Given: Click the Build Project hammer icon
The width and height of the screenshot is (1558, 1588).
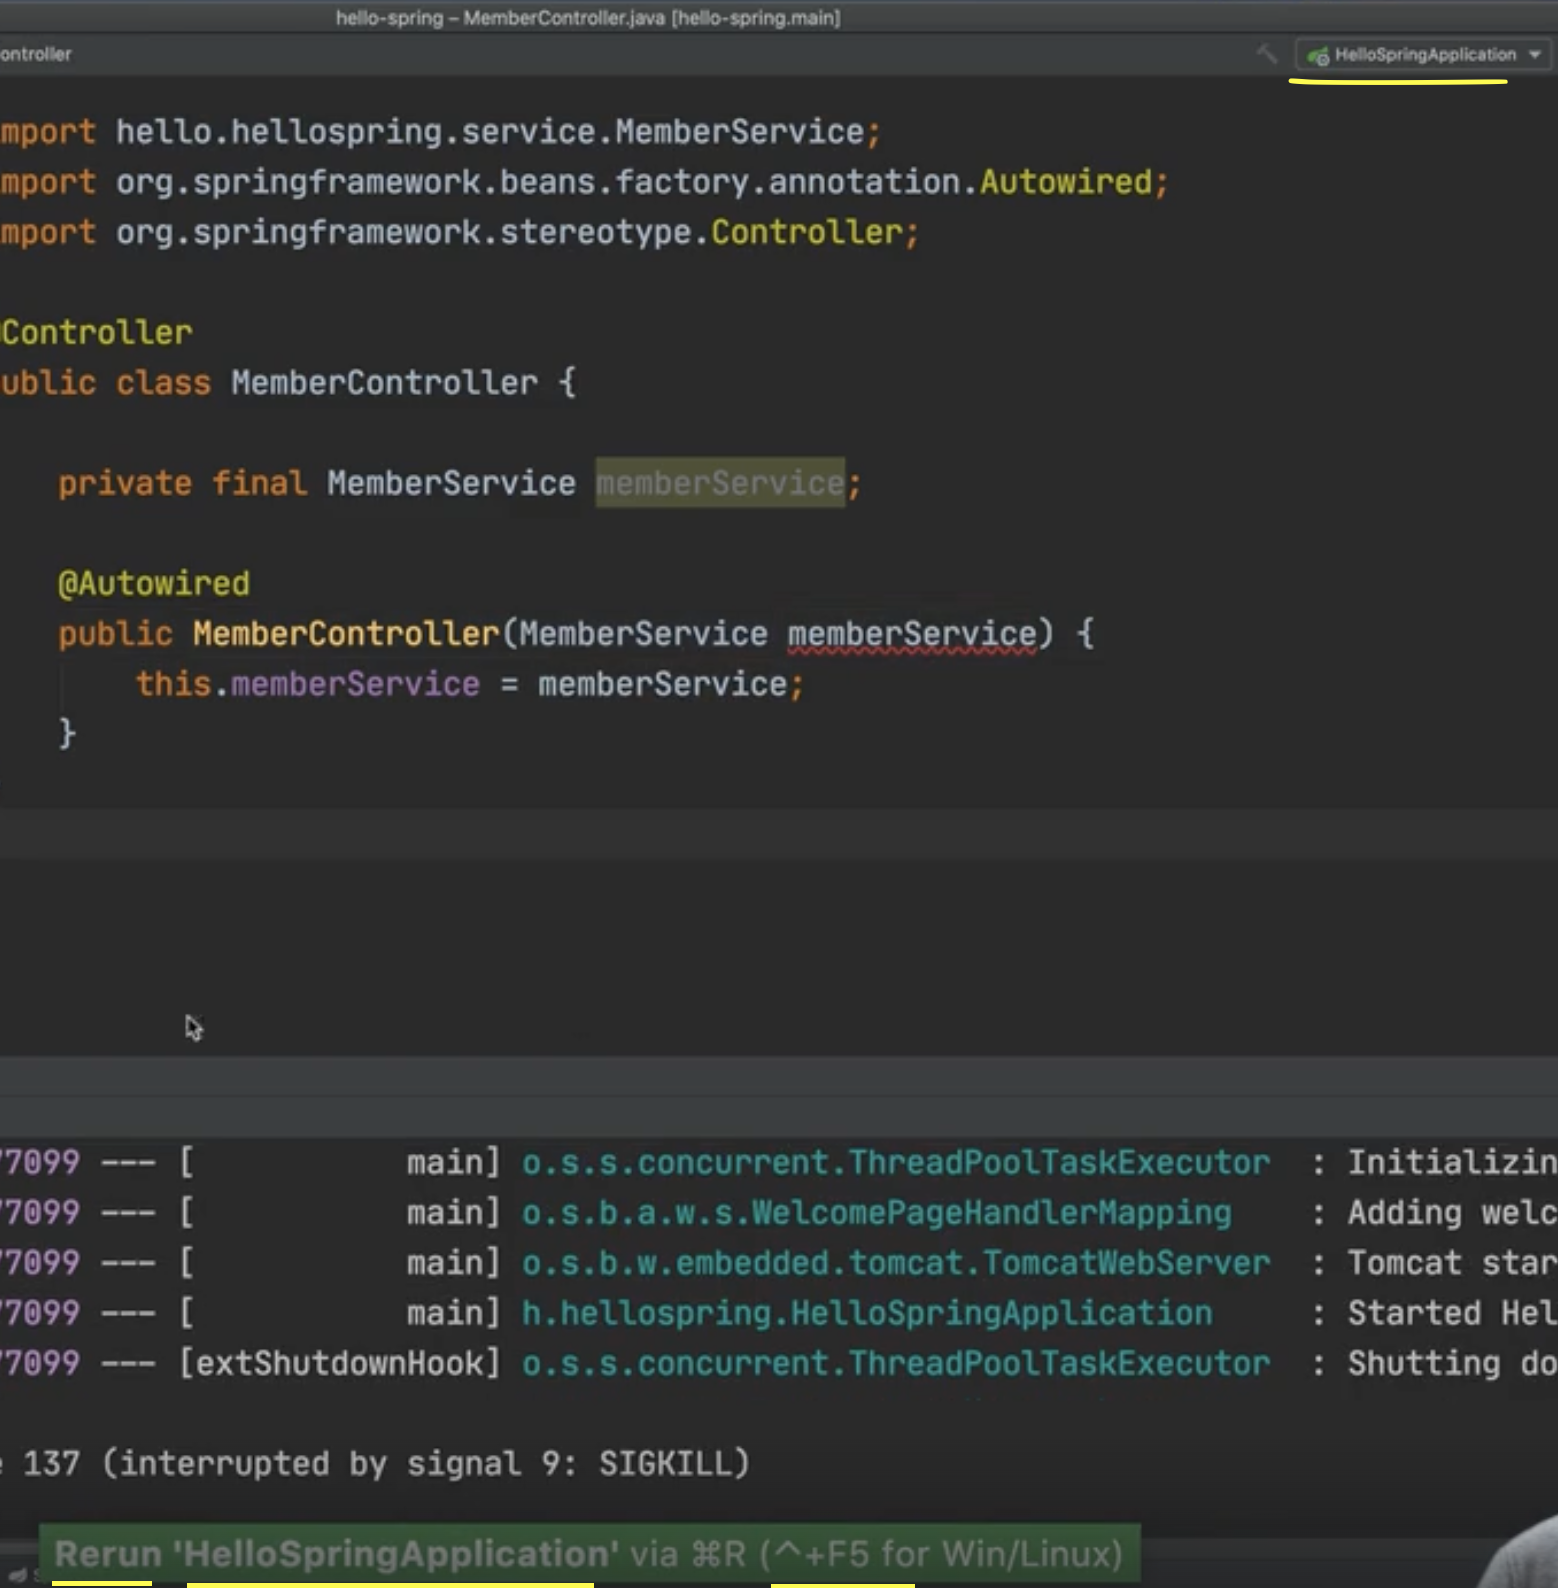Looking at the screenshot, I should (1267, 54).
